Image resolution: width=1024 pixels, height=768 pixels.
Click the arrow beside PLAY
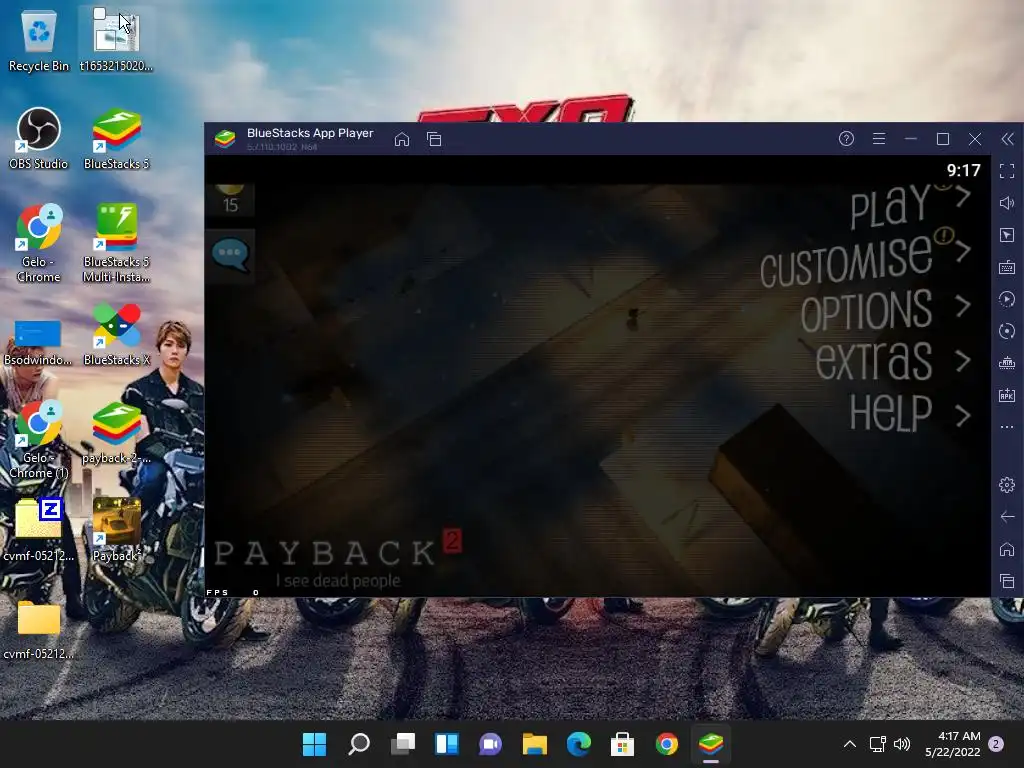coord(963,196)
